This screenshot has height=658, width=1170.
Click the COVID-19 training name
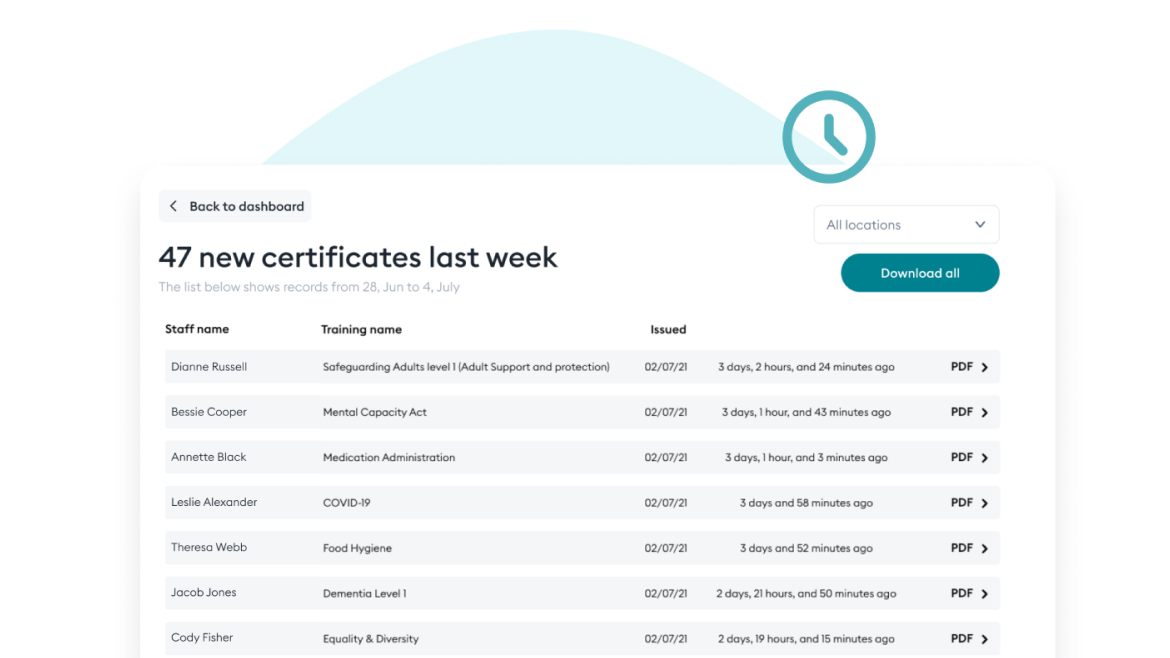(346, 503)
